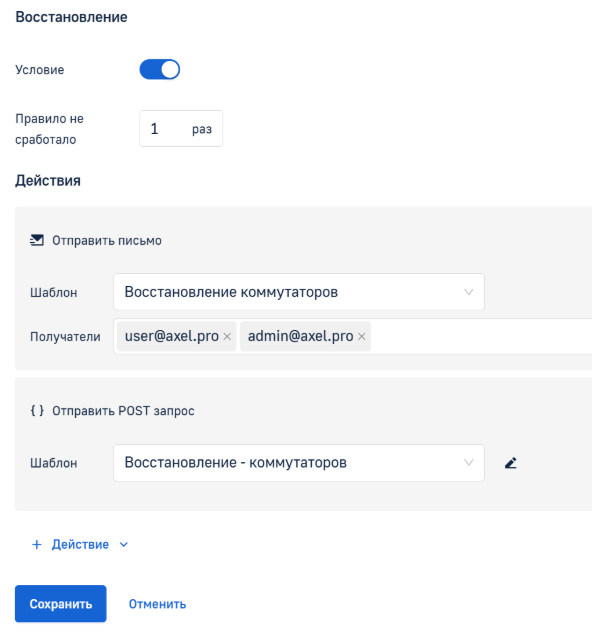Select the admin@axel.pro recipient tag
The image size is (601, 635).
[x=300, y=336]
